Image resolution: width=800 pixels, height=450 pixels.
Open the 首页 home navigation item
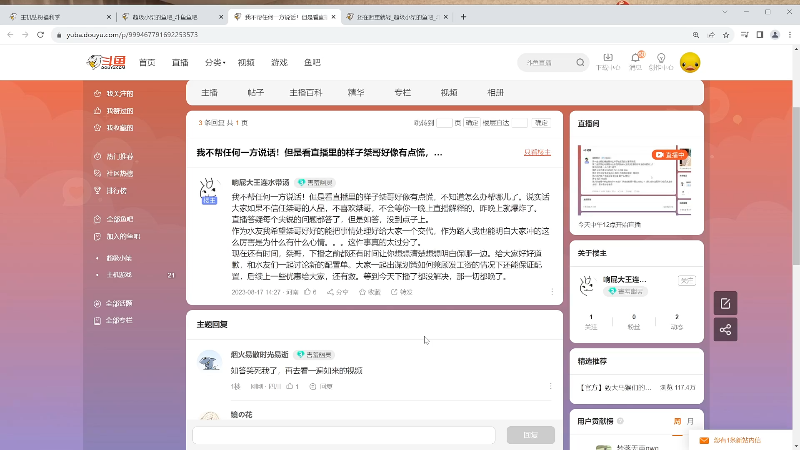pyautogui.click(x=147, y=62)
